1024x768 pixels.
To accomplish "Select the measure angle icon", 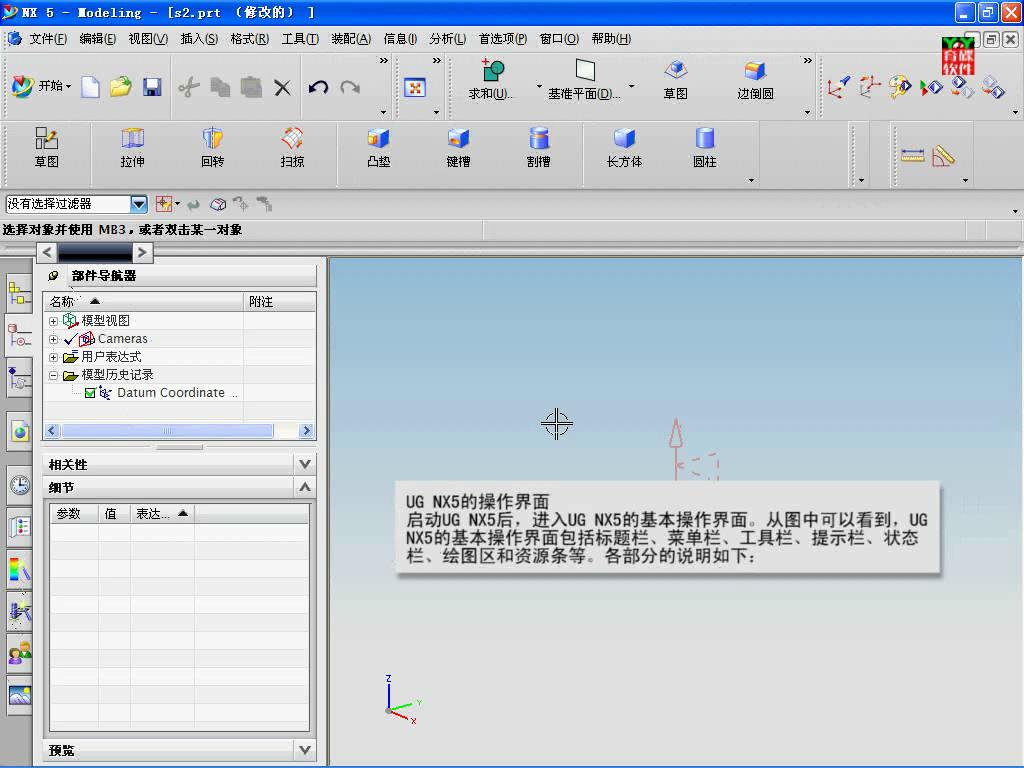I will (x=943, y=155).
